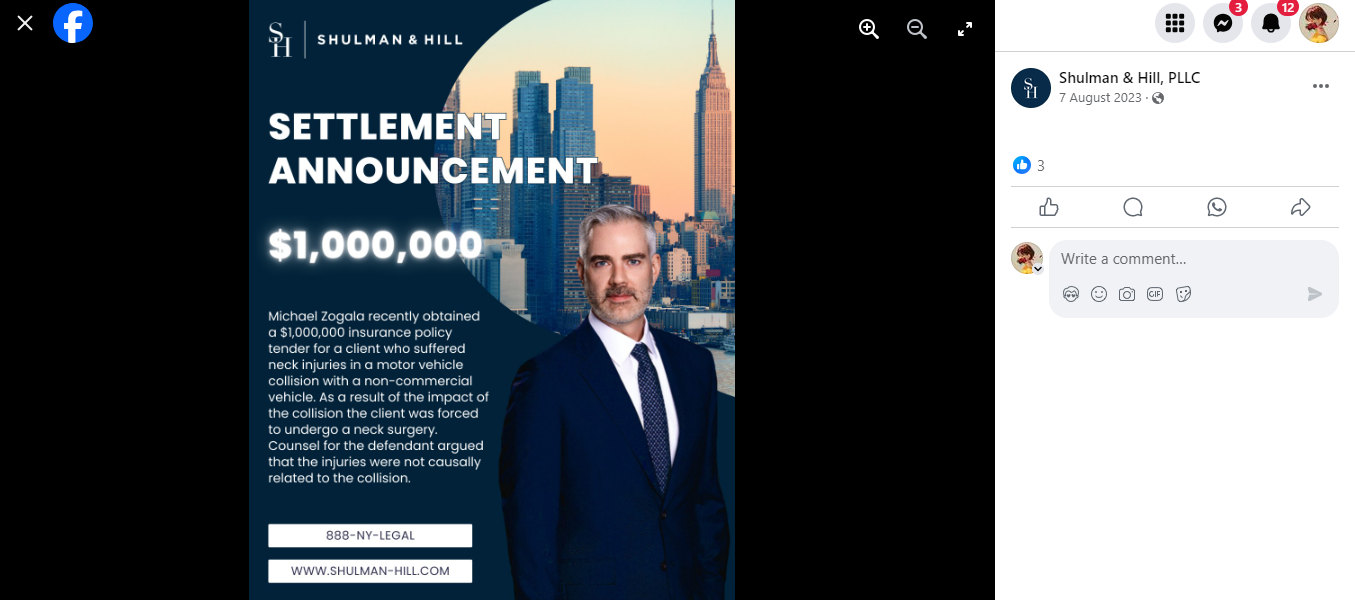Open the Facebook menu grid

point(1175,23)
